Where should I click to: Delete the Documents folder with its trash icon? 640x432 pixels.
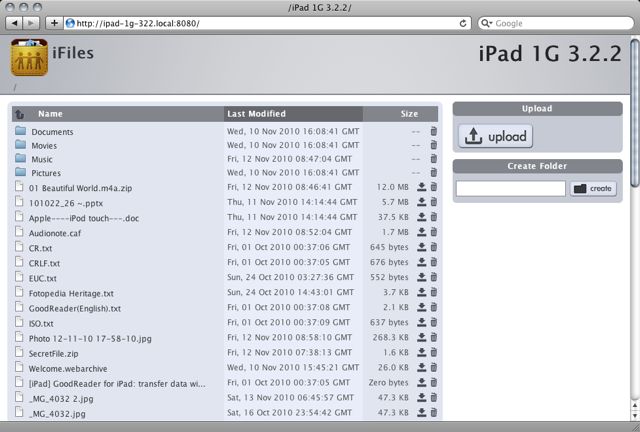(x=433, y=131)
